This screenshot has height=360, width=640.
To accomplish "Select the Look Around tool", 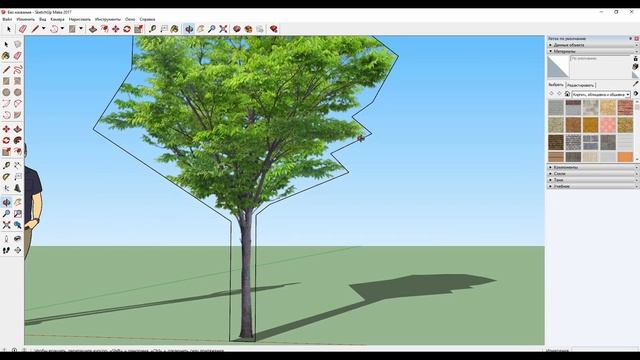I will coord(18,239).
